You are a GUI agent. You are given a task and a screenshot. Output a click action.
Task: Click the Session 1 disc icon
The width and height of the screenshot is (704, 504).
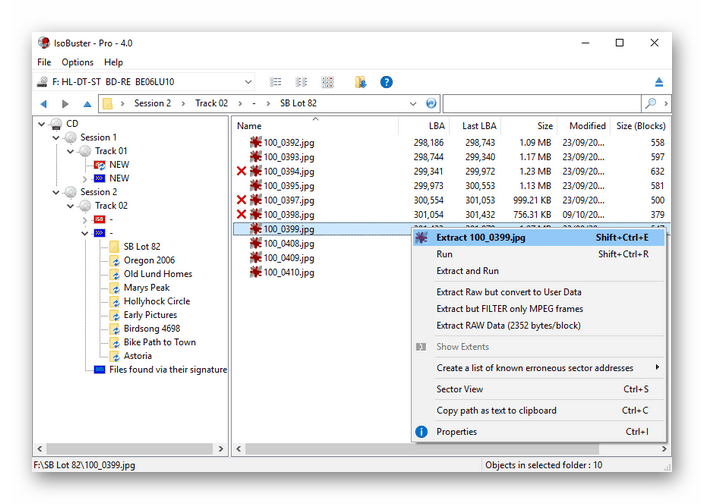(x=70, y=137)
